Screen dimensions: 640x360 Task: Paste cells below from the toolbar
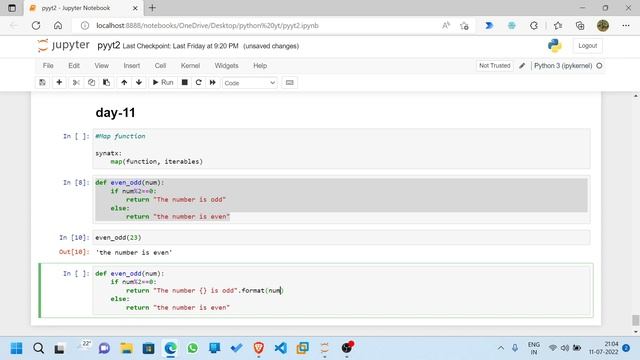[x=107, y=82]
